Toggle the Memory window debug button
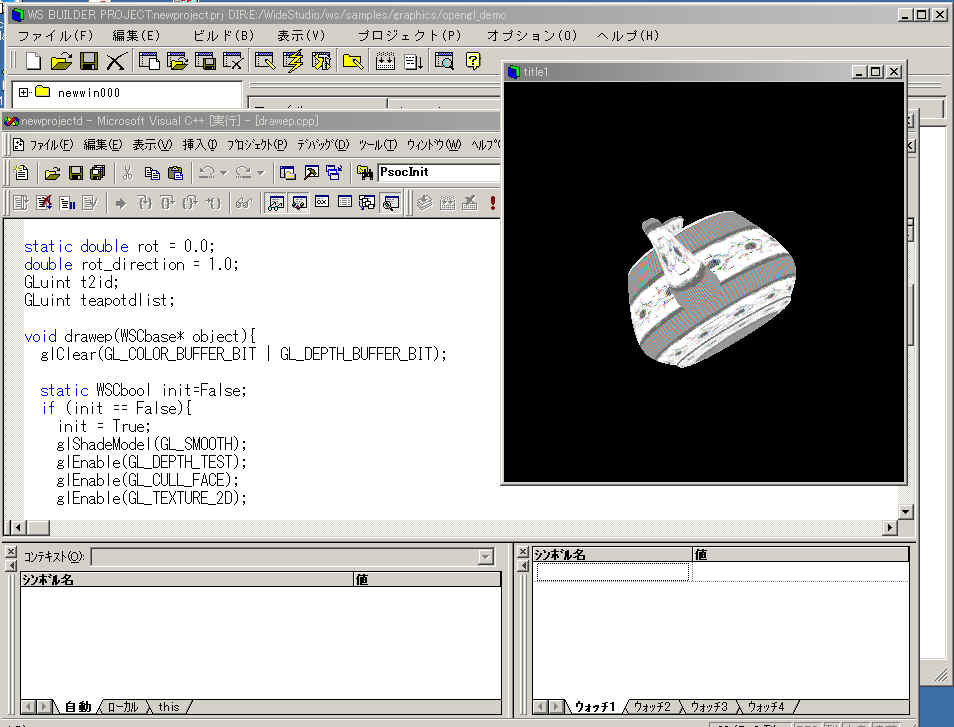The height and width of the screenshot is (727, 954). click(x=345, y=203)
